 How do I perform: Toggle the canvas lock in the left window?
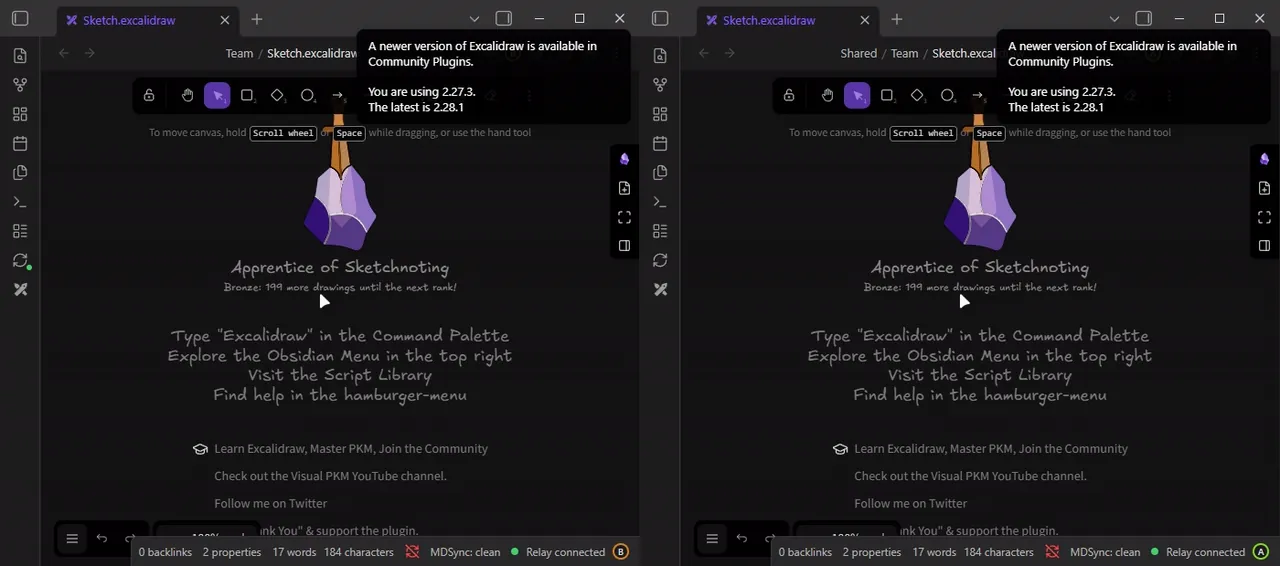(149, 95)
